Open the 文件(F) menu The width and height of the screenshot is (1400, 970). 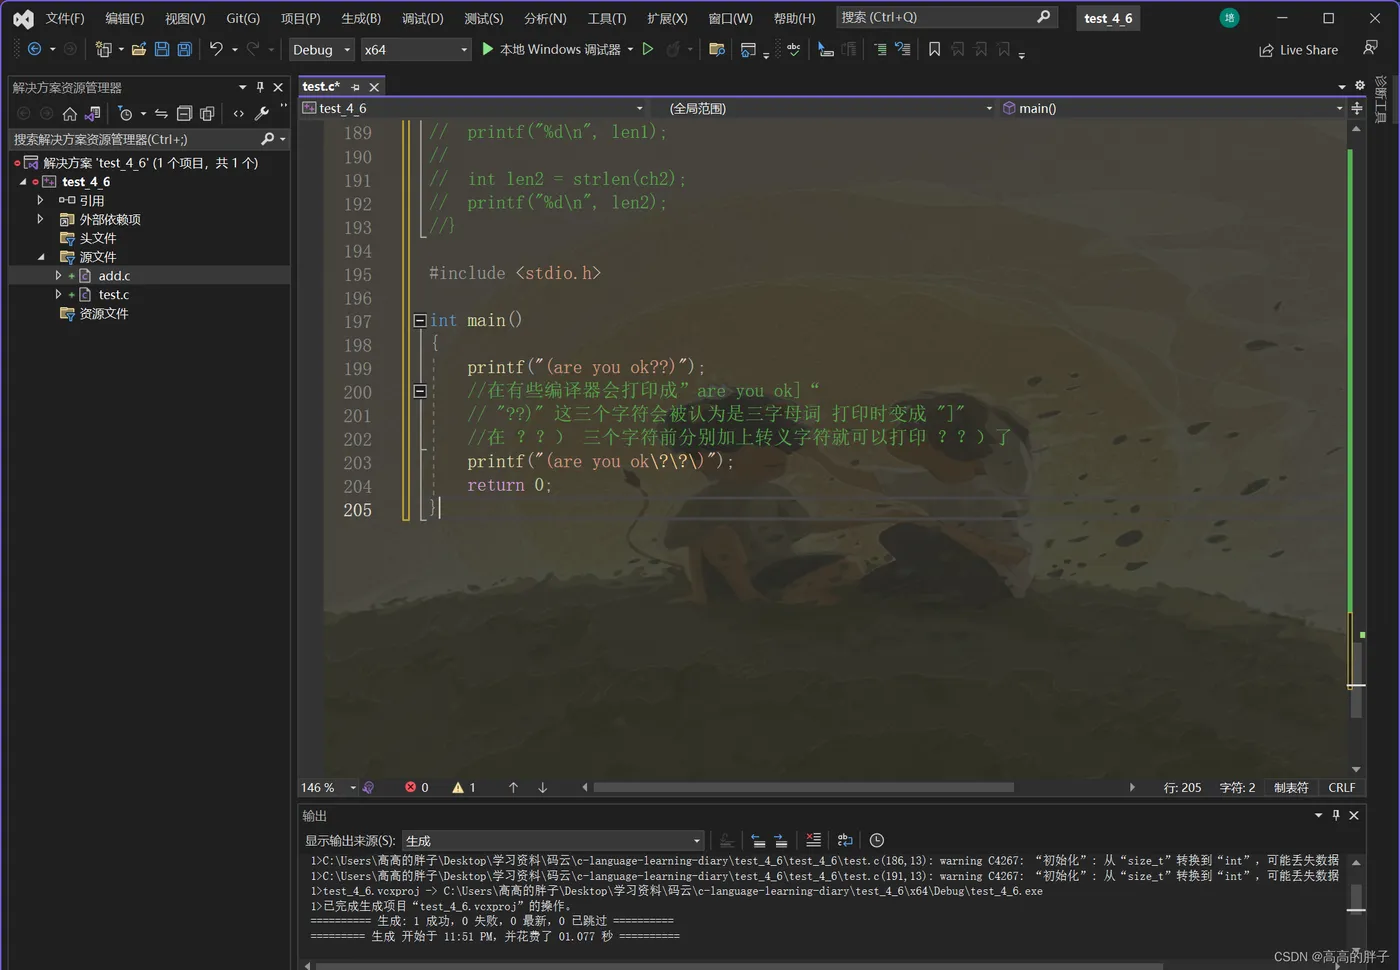[65, 18]
